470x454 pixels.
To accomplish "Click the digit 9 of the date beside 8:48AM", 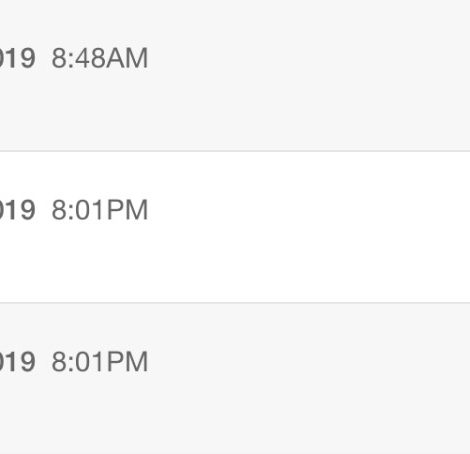I will click(x=28, y=58).
